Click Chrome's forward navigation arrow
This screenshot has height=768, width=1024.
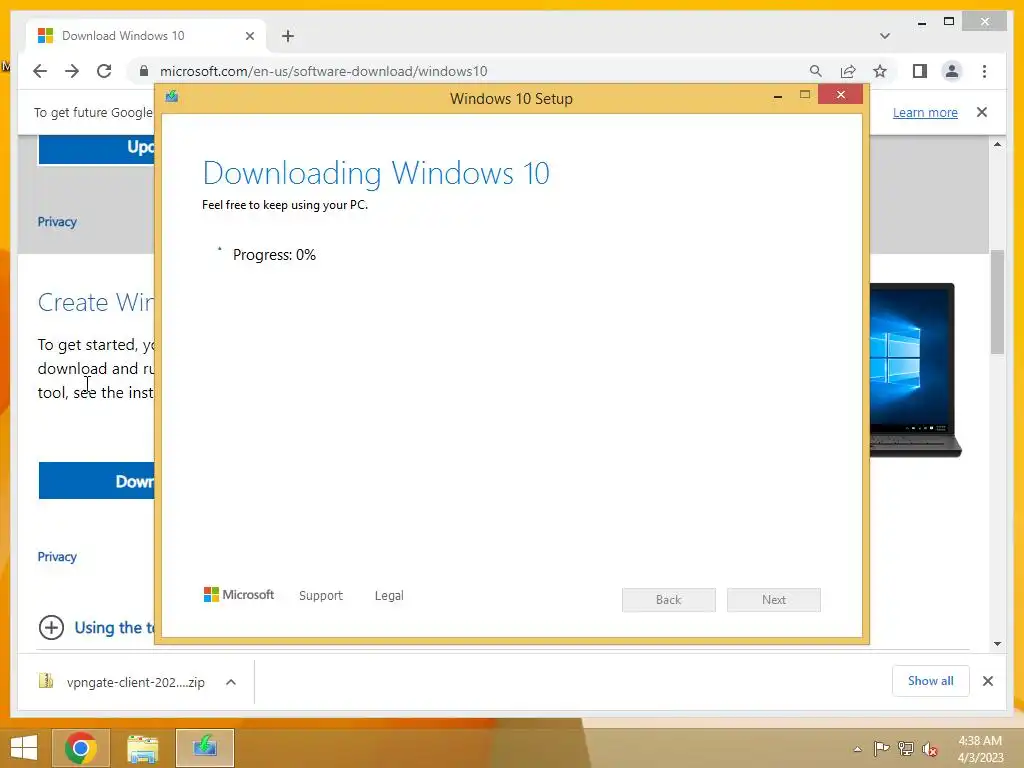72,71
